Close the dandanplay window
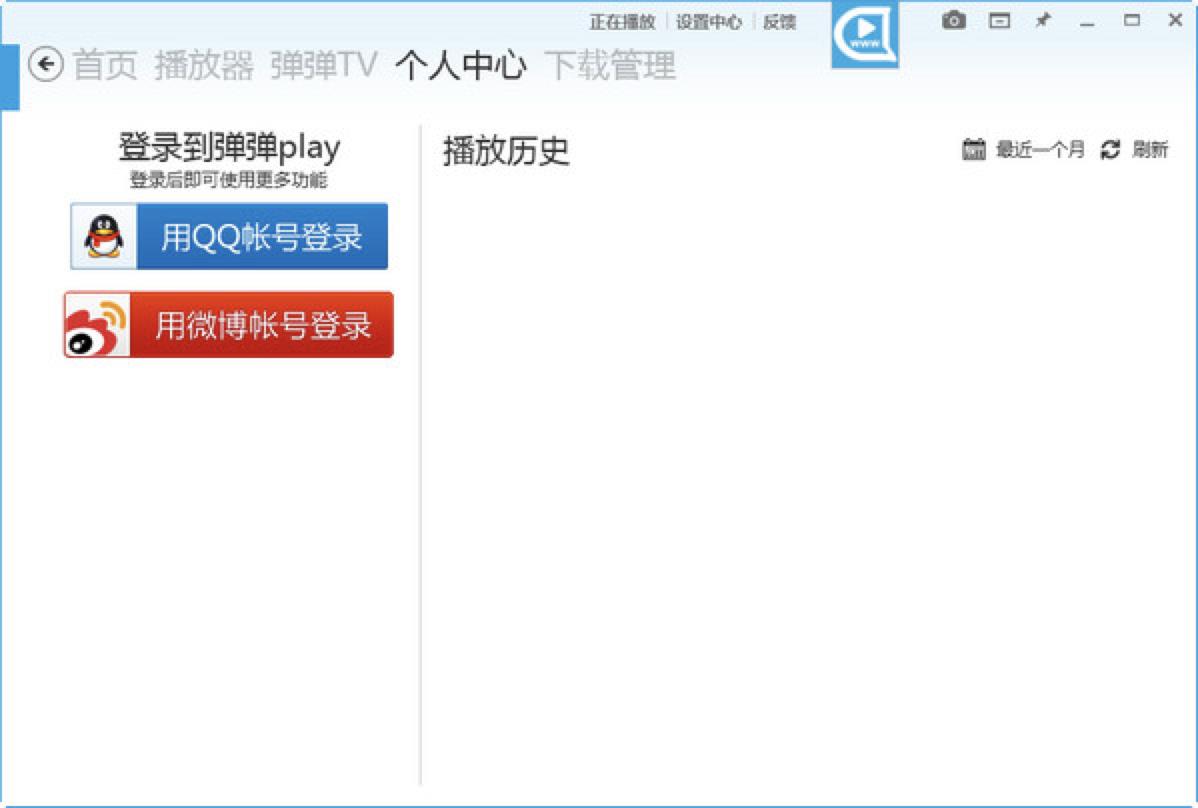Image resolution: width=1198 pixels, height=808 pixels. [x=1176, y=21]
